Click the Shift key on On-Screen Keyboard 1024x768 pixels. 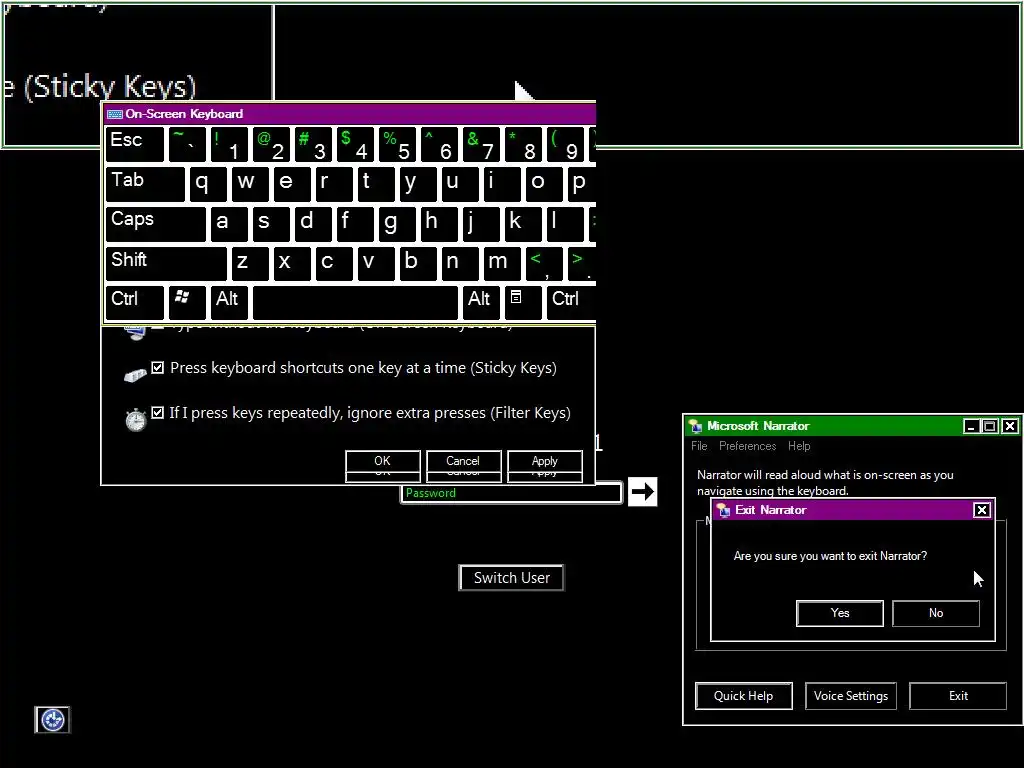[x=166, y=264]
